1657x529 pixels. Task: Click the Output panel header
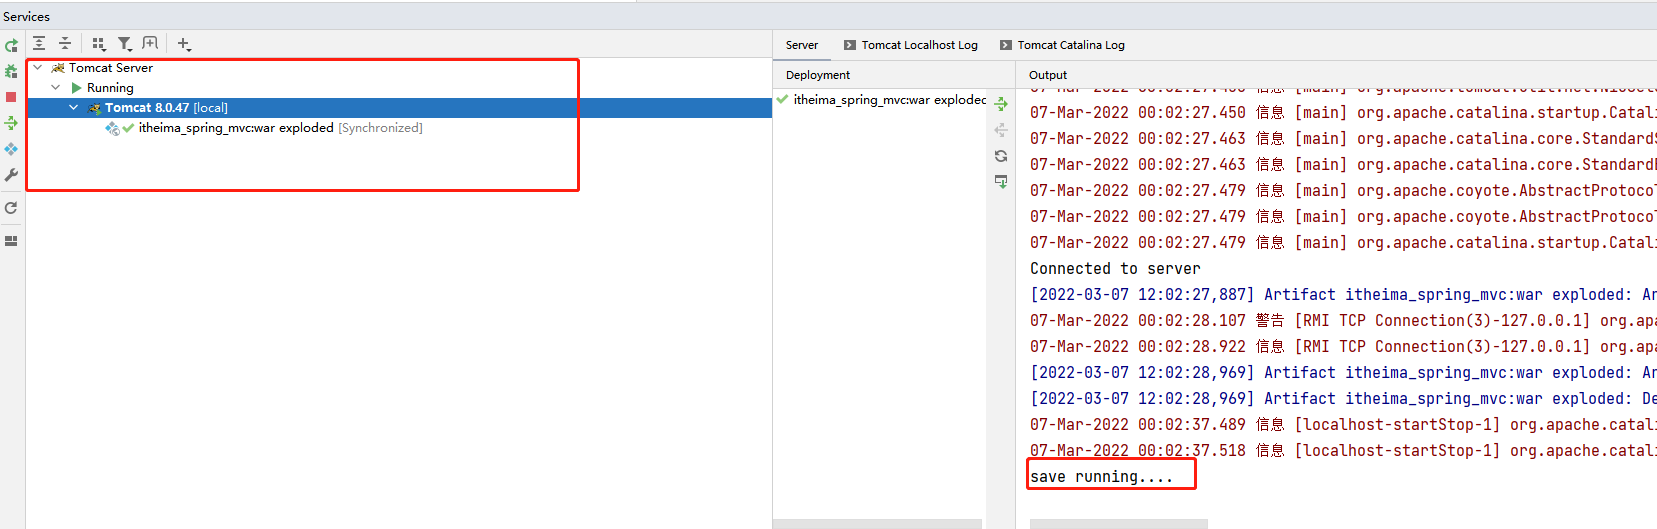[x=1047, y=75]
